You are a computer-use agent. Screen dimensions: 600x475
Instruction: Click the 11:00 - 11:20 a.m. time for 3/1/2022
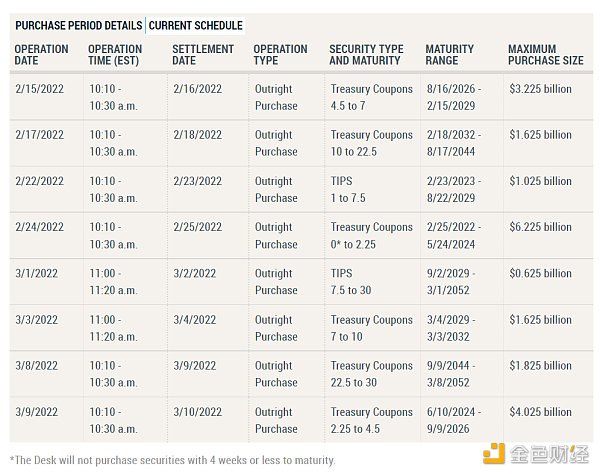[x=113, y=282]
